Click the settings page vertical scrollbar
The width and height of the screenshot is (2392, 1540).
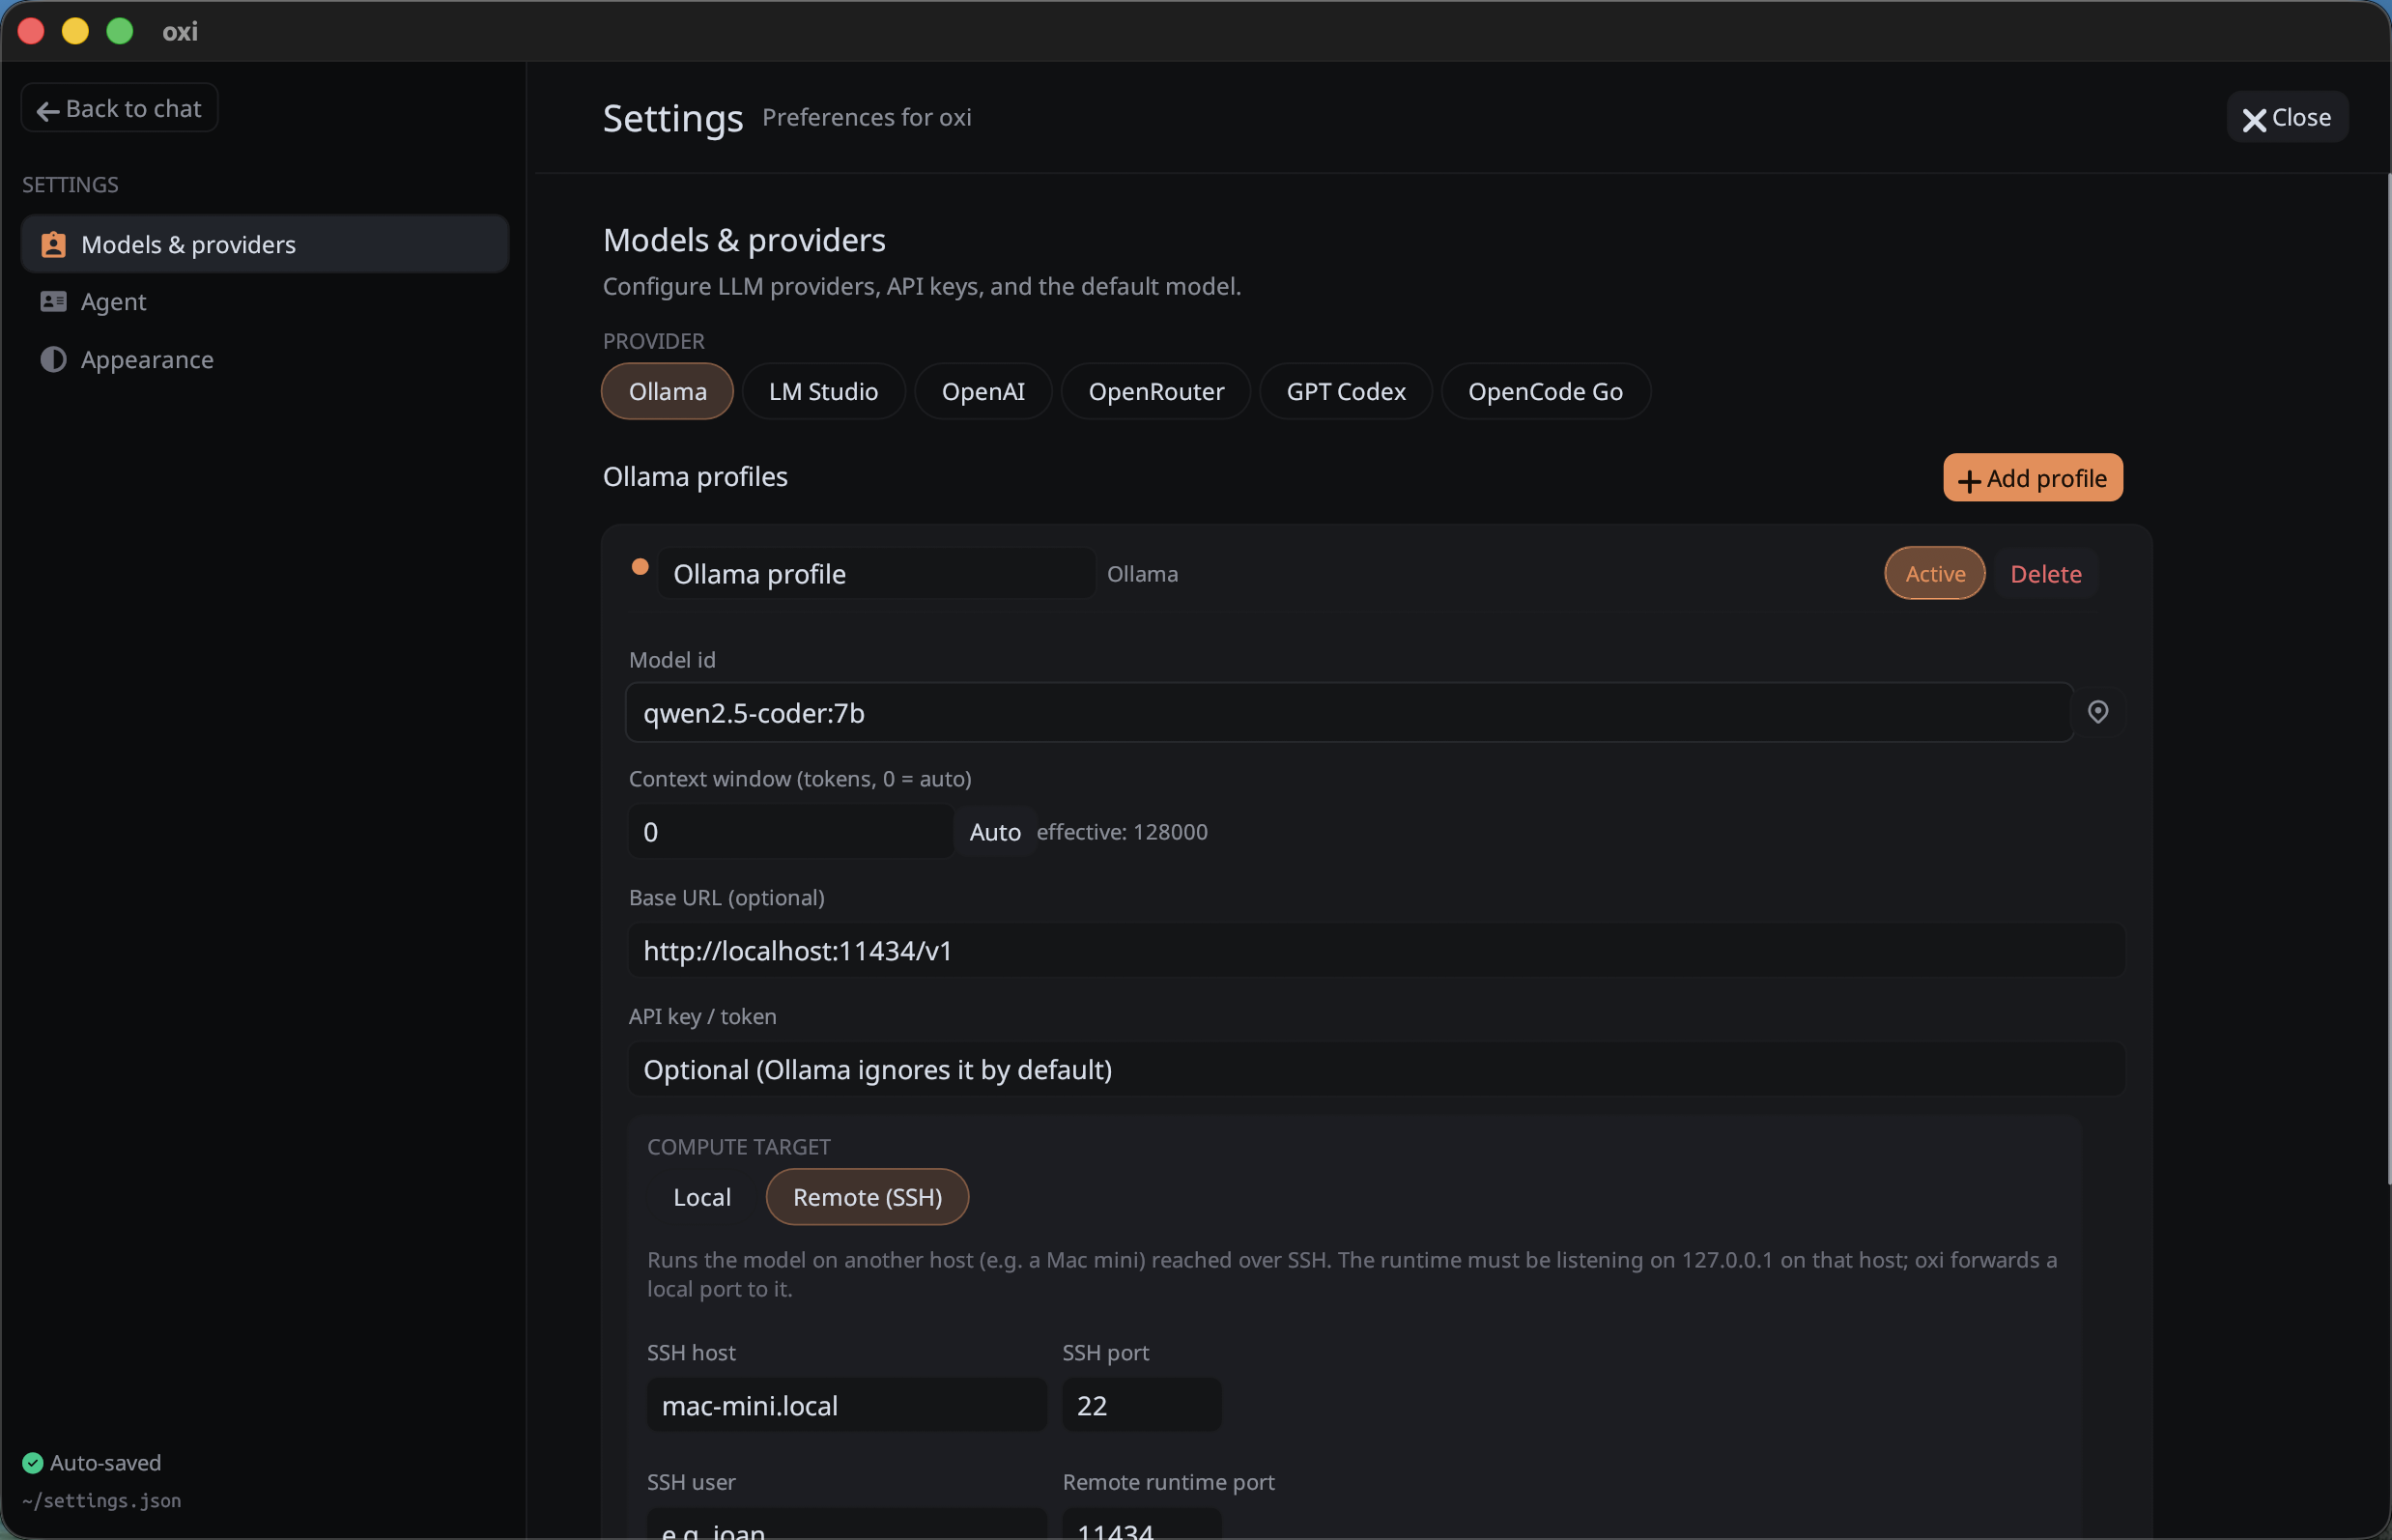coord(2388,680)
